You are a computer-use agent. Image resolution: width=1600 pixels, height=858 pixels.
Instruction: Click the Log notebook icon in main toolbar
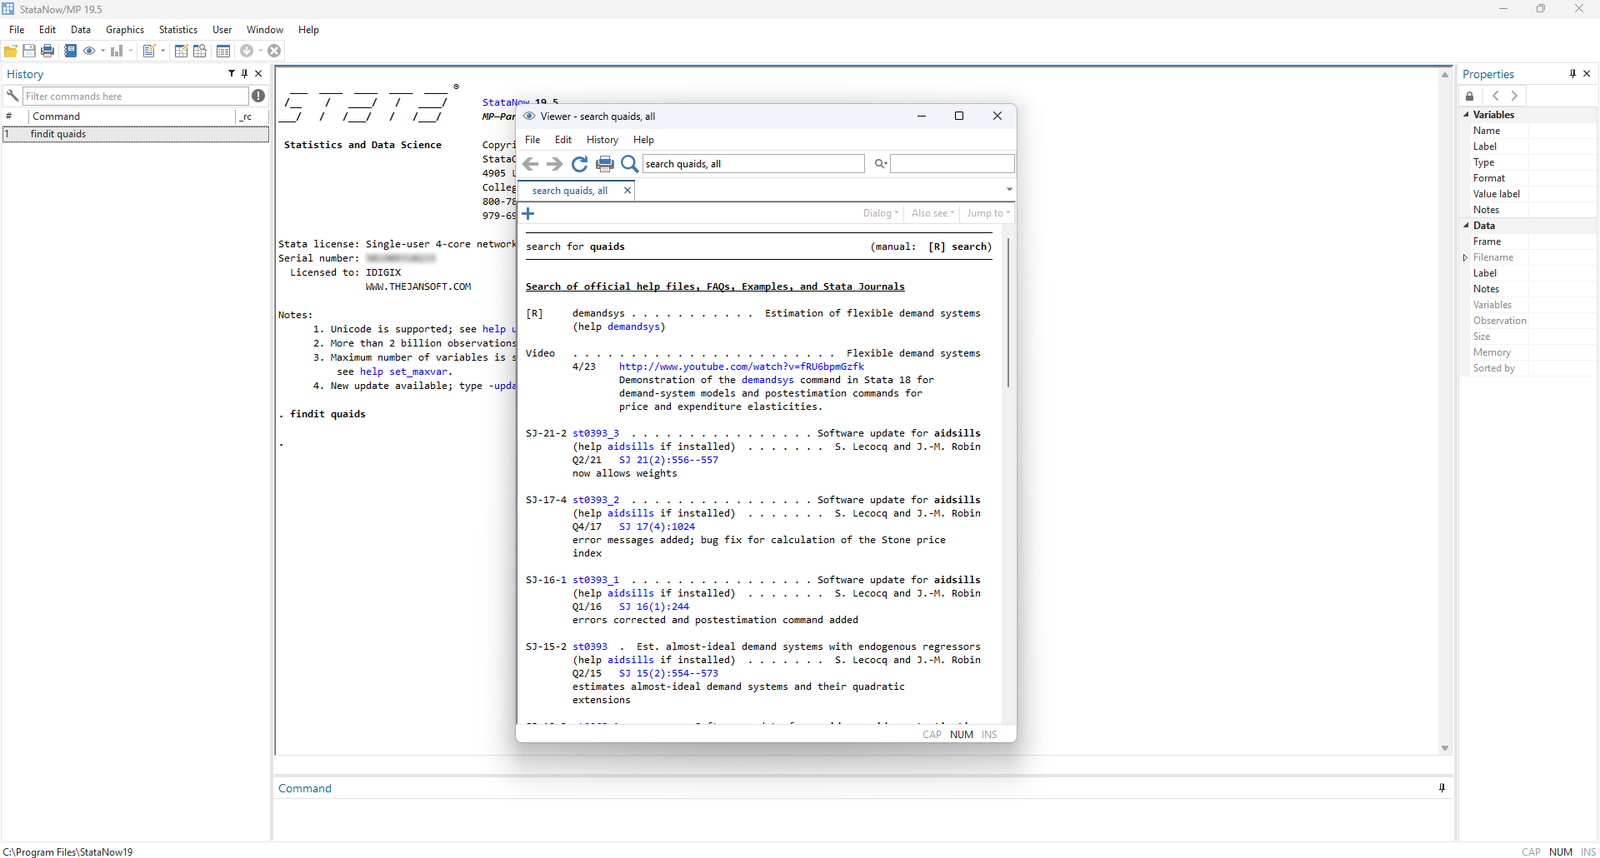[x=70, y=51]
